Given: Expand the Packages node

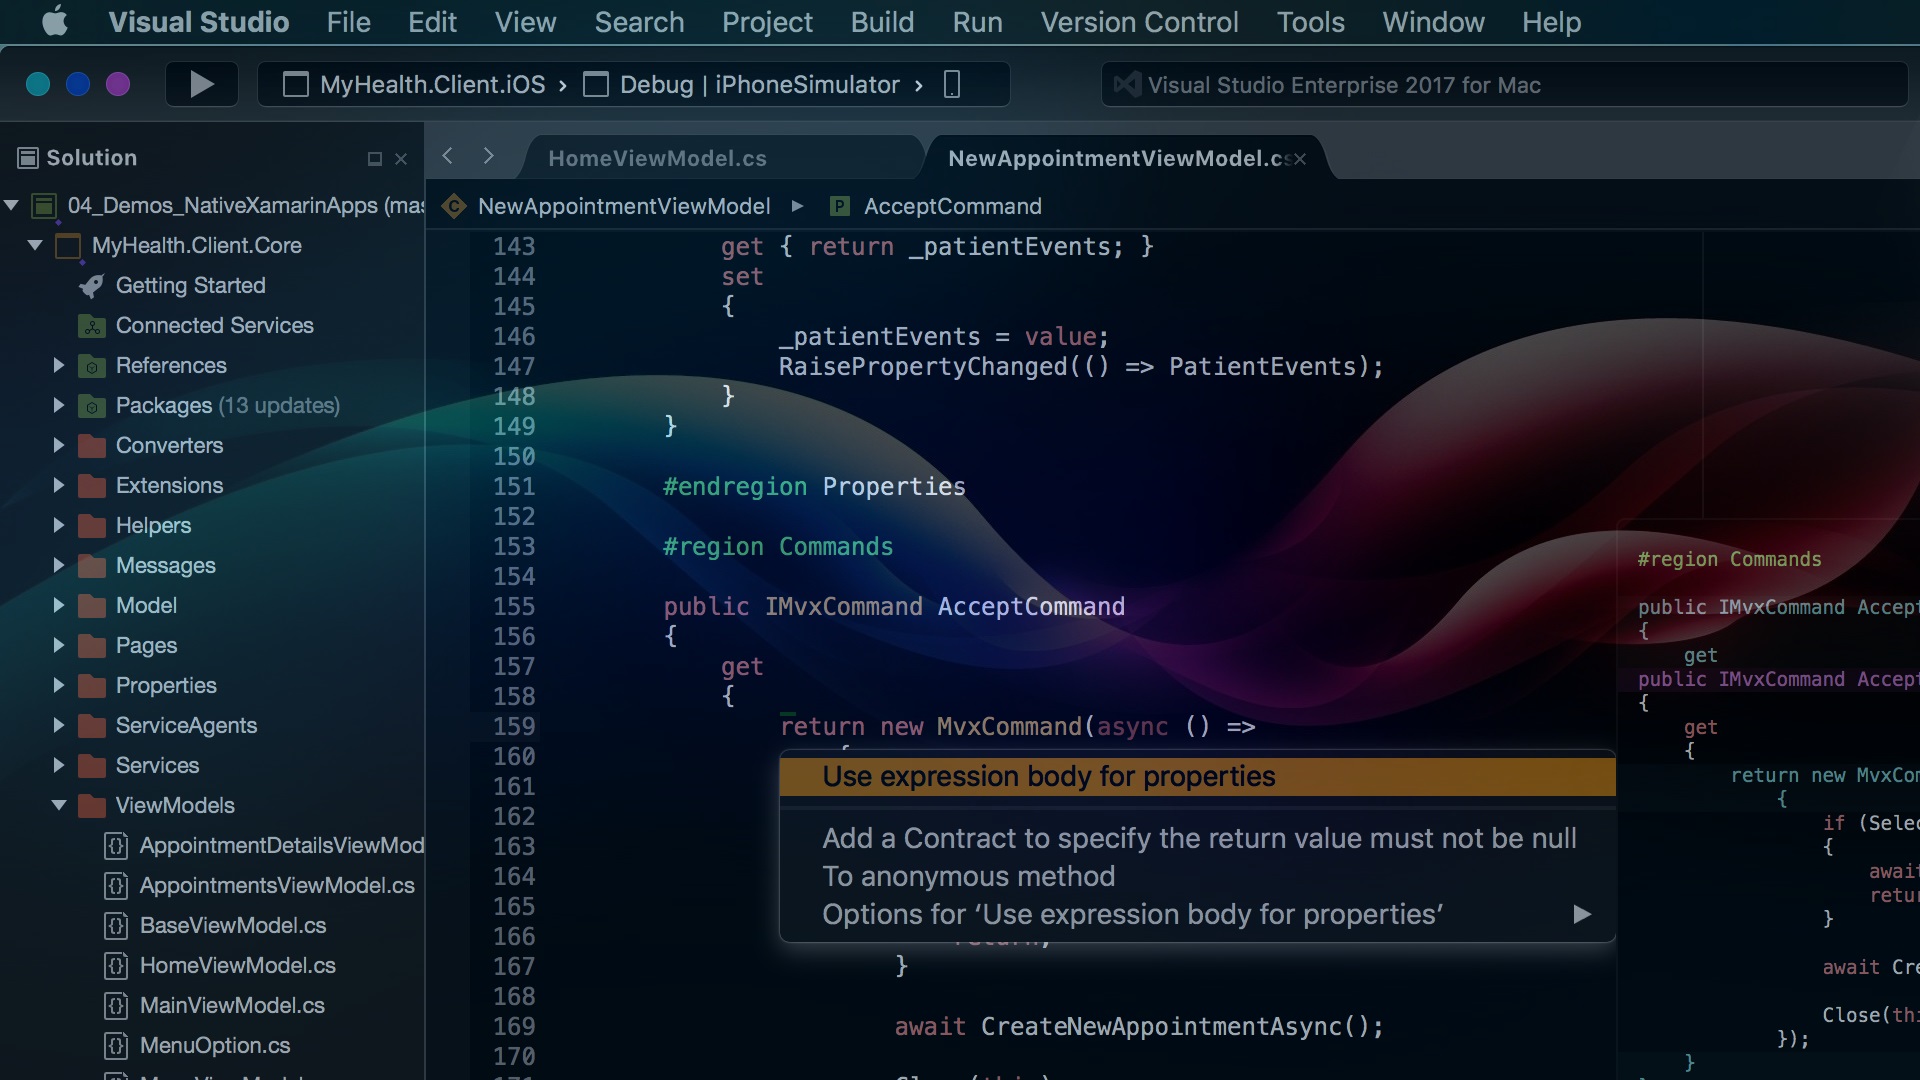Looking at the screenshot, I should [58, 405].
